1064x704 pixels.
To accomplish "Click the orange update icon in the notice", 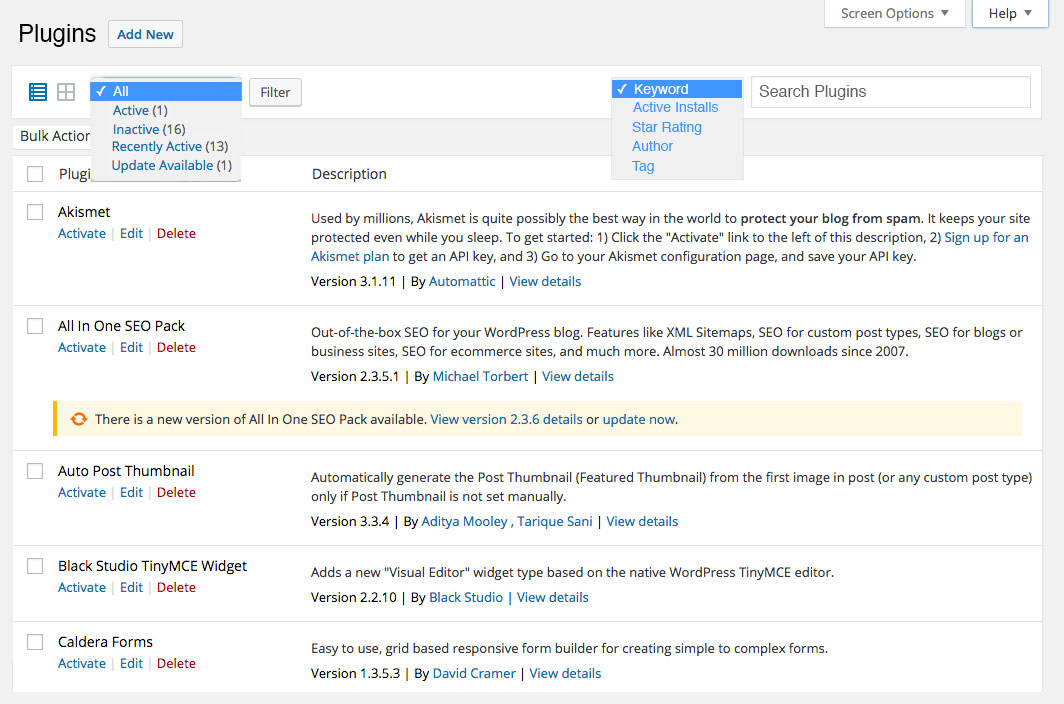I will (78, 419).
